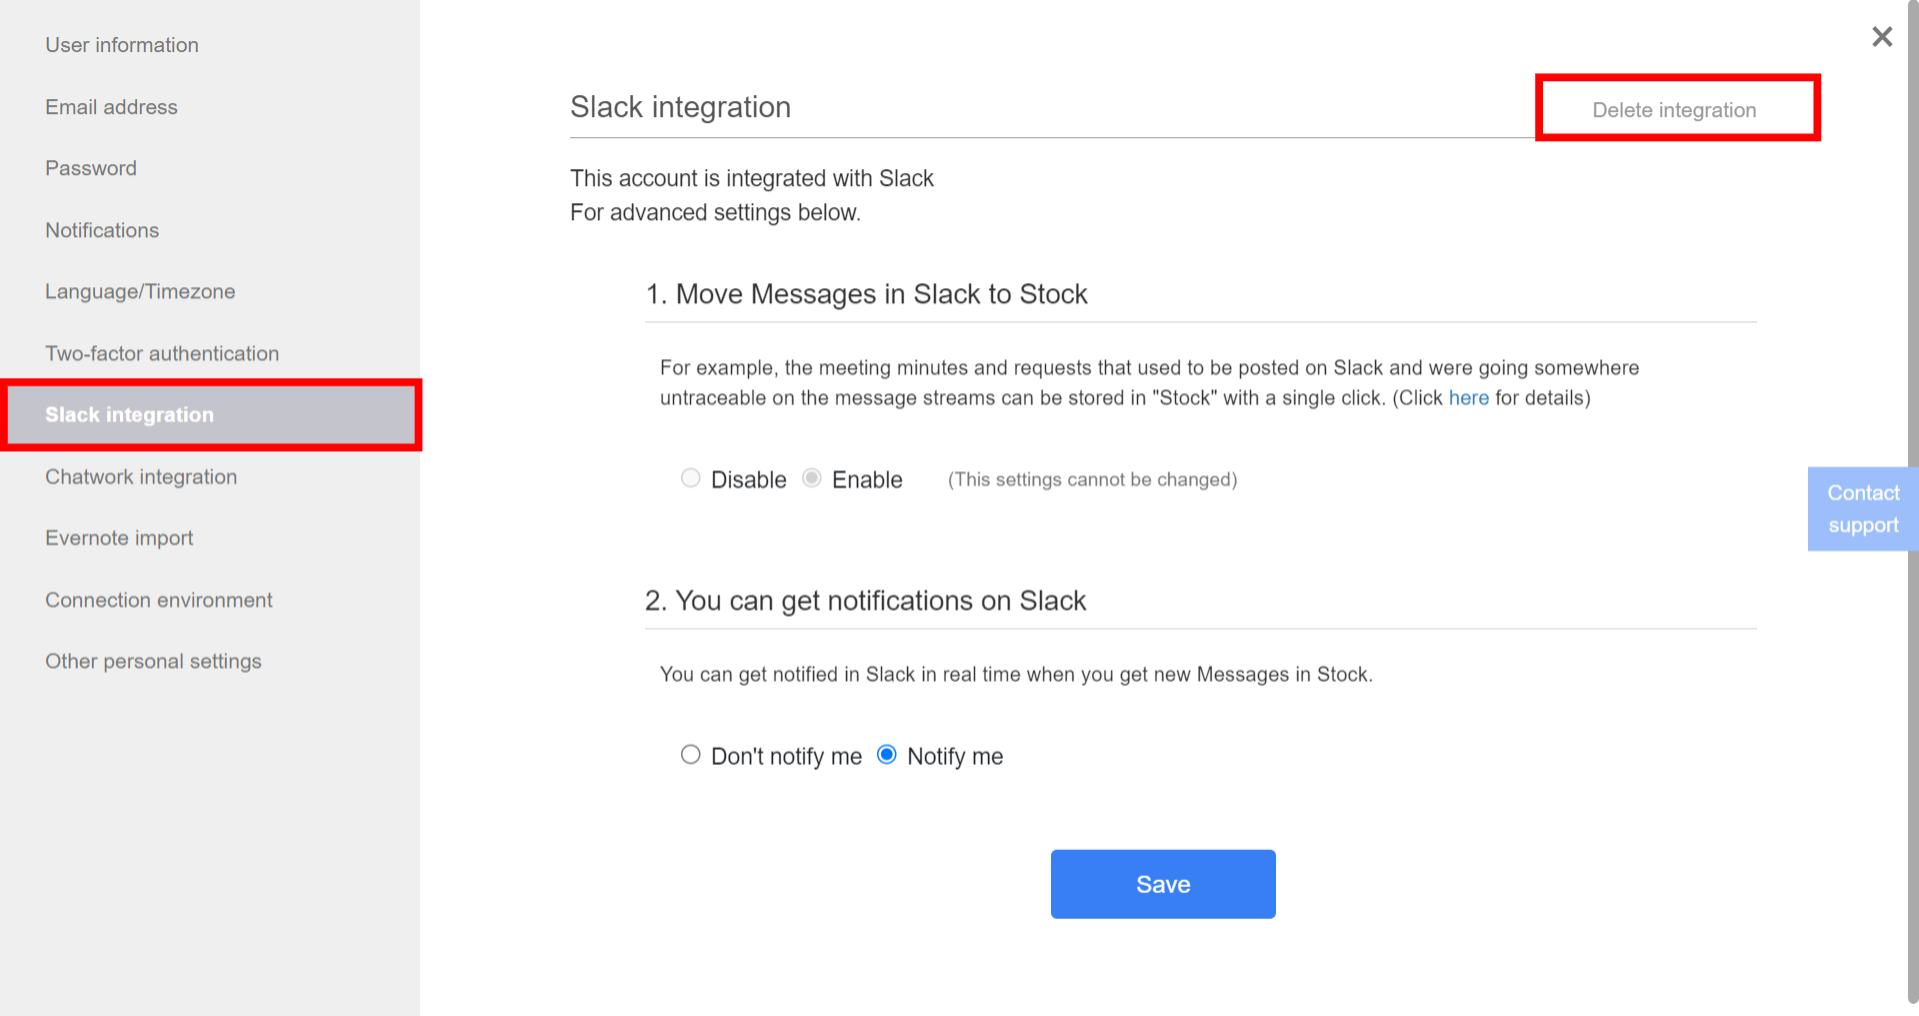Open Evernote import settings

click(x=118, y=538)
